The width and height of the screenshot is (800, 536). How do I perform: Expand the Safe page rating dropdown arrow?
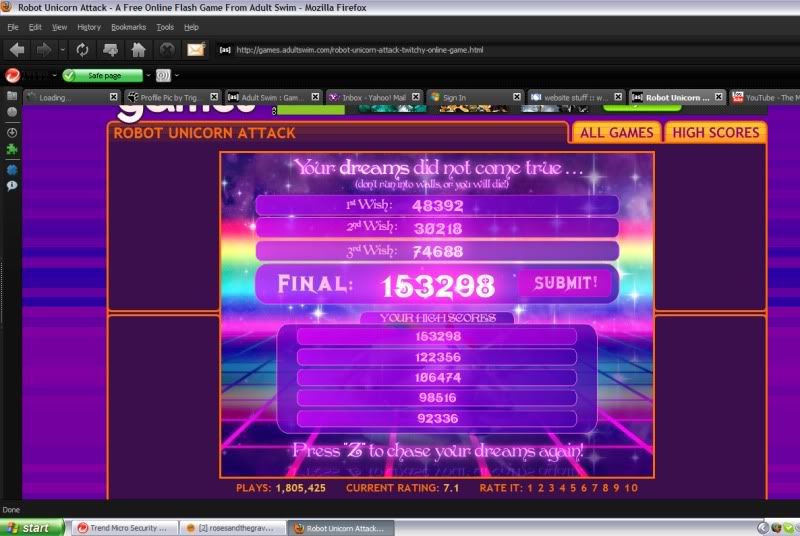point(147,75)
